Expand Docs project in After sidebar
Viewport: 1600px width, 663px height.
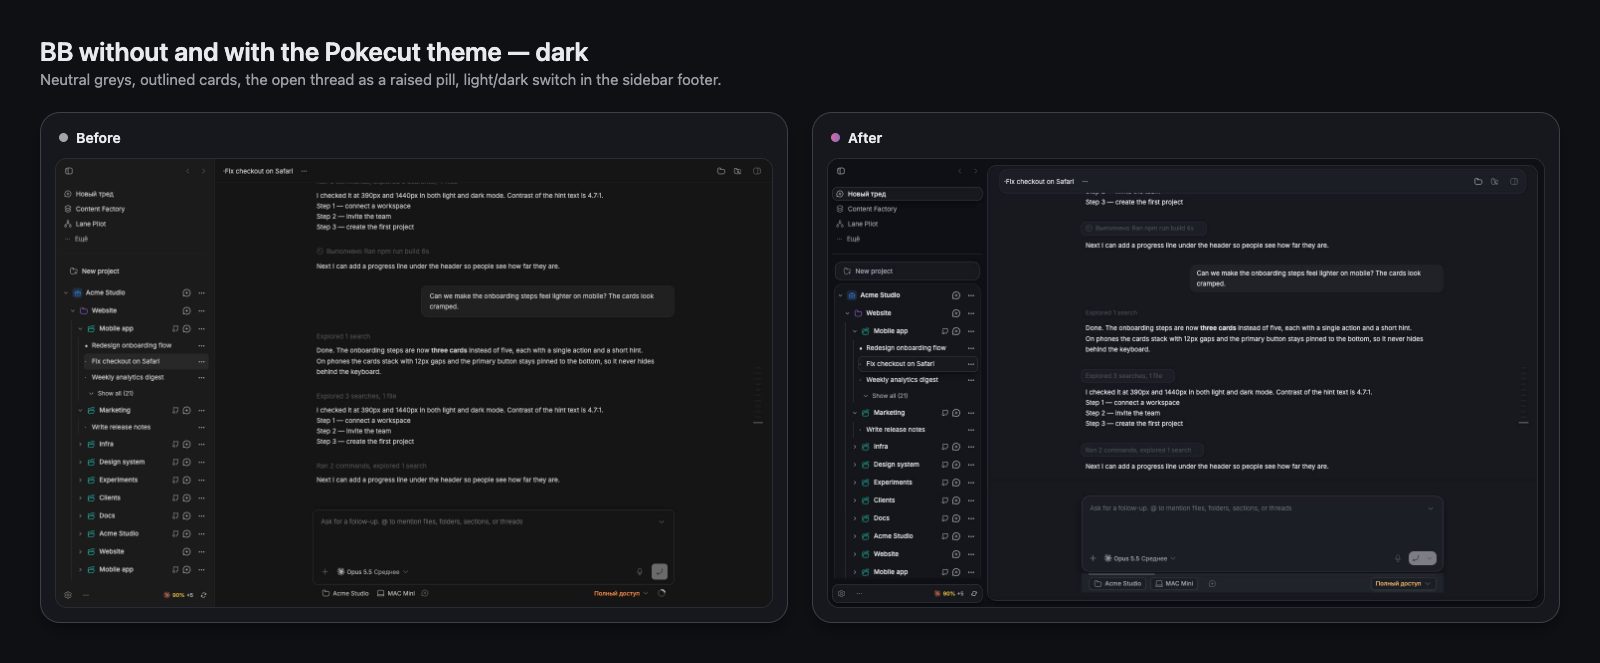(x=855, y=518)
